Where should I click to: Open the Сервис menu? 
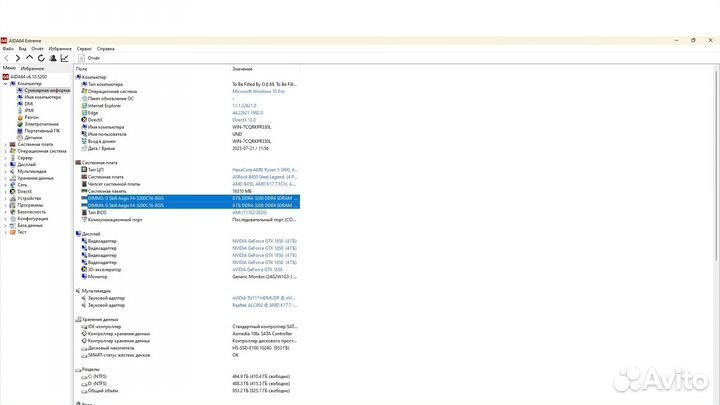click(x=85, y=48)
